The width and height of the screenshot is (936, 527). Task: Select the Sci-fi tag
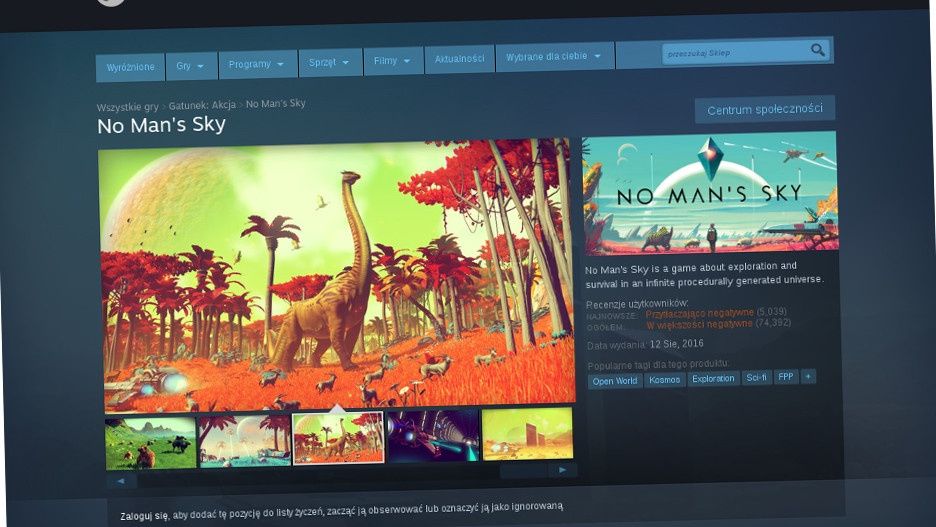tap(756, 377)
